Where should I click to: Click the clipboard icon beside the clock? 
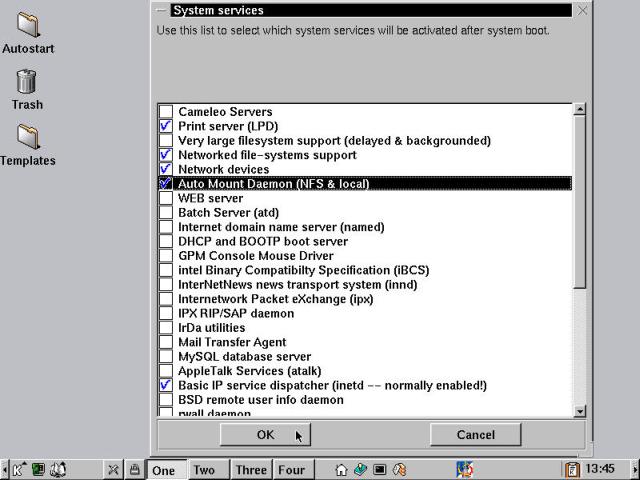click(x=572, y=469)
